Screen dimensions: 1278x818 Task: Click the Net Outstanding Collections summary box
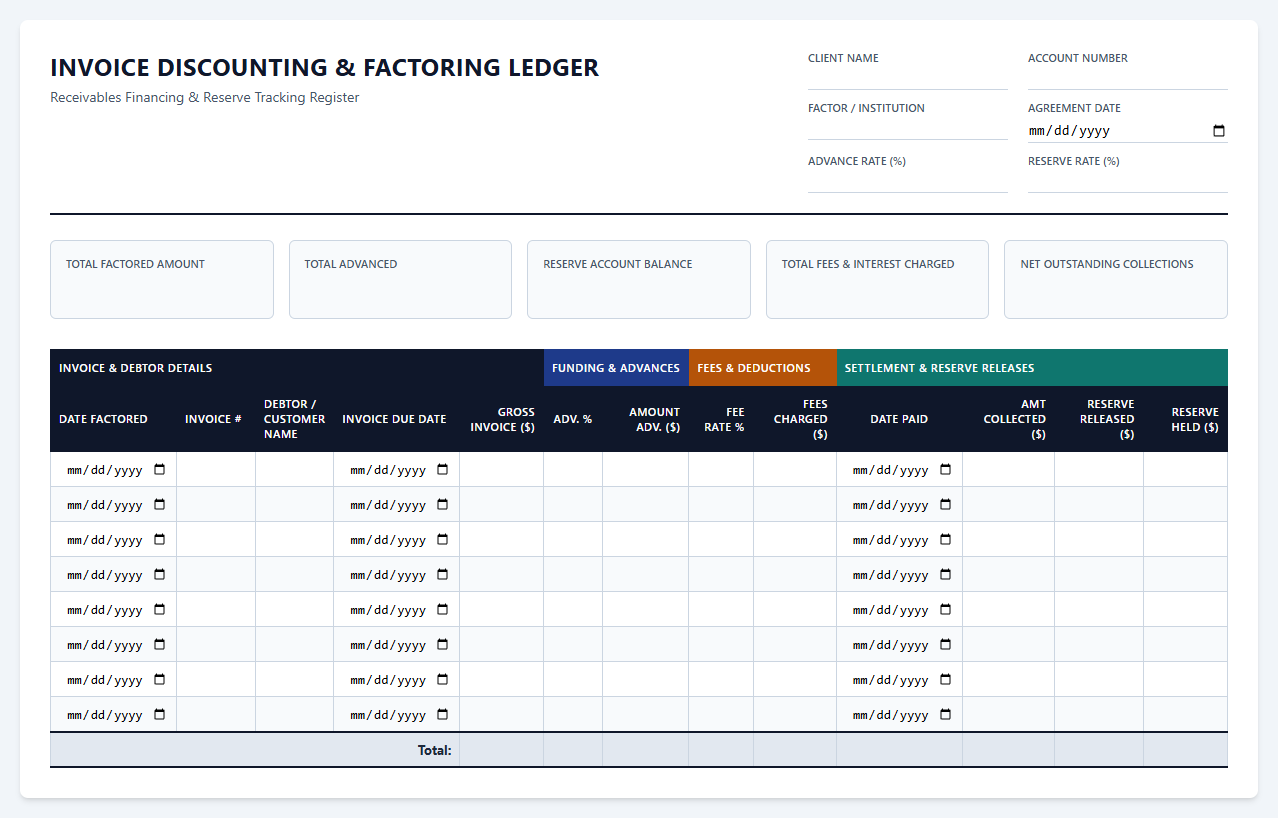point(1116,279)
